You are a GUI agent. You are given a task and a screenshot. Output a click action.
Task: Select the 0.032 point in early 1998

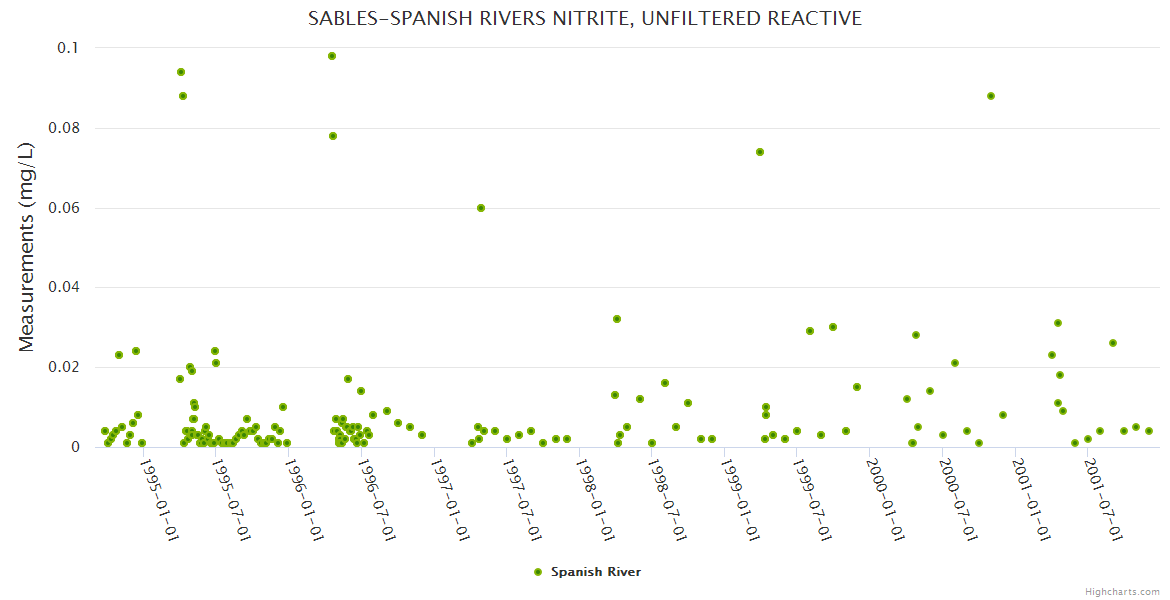tap(617, 319)
